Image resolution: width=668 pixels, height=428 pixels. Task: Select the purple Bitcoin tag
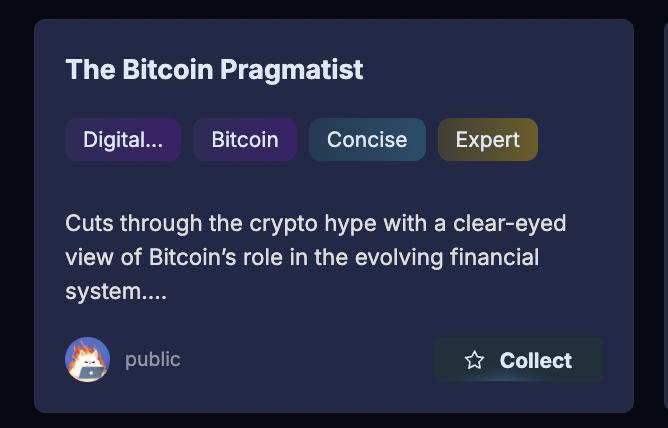(245, 140)
